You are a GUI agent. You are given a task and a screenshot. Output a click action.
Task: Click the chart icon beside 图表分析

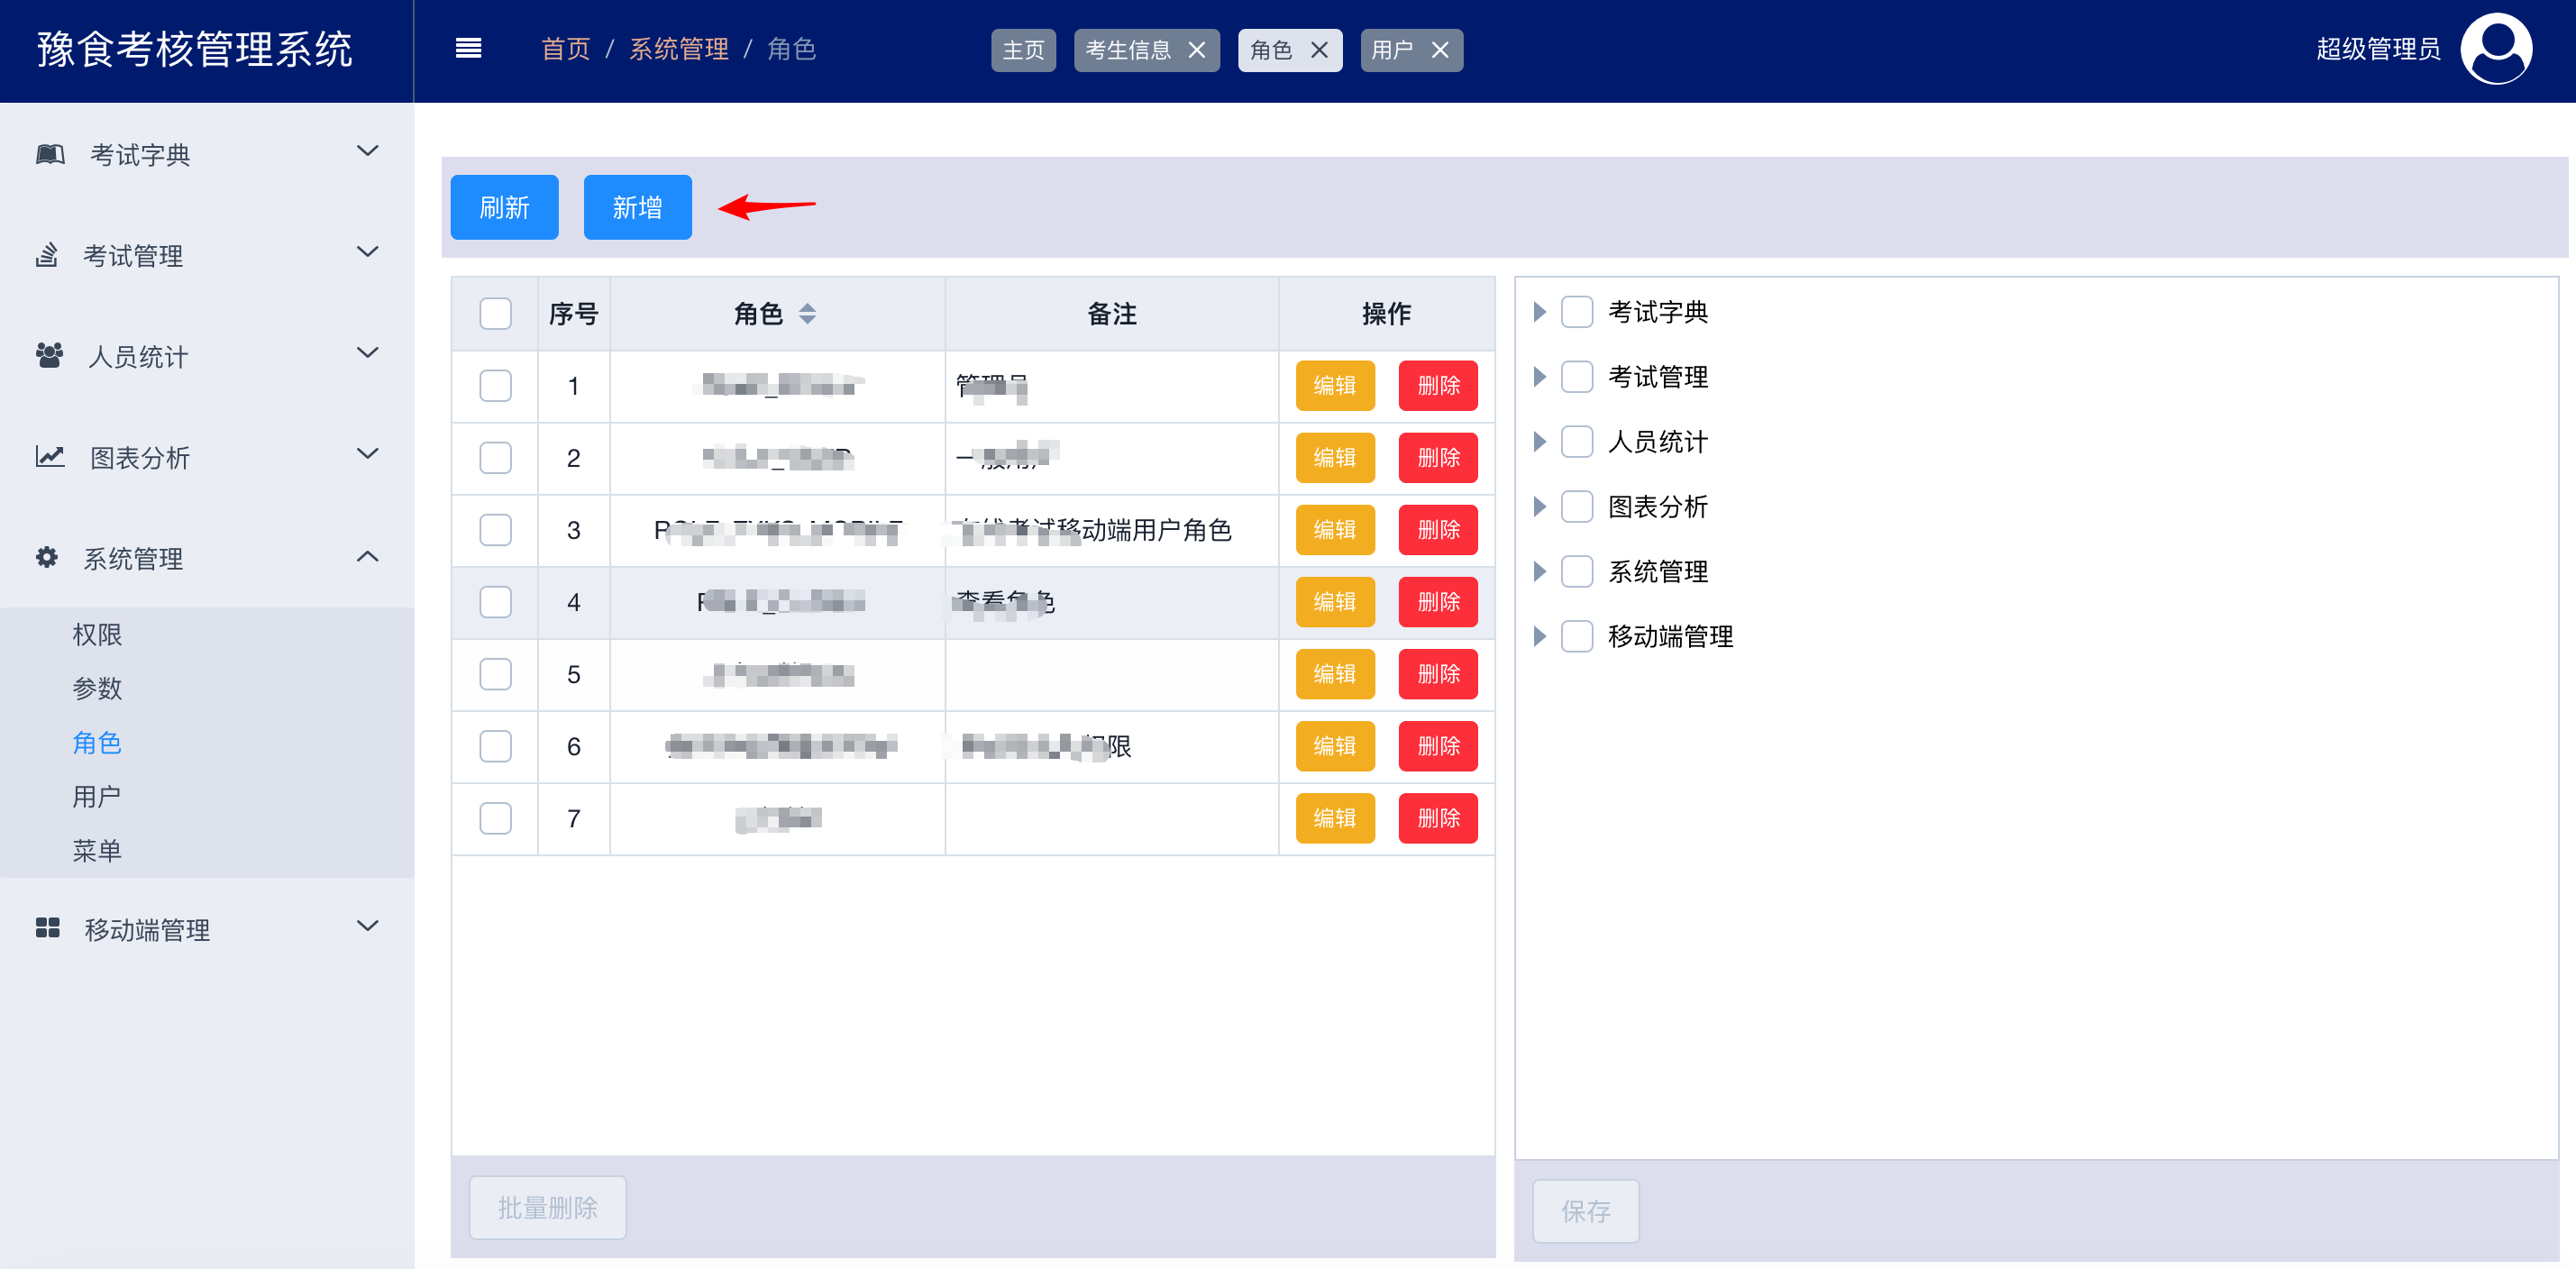click(x=50, y=457)
